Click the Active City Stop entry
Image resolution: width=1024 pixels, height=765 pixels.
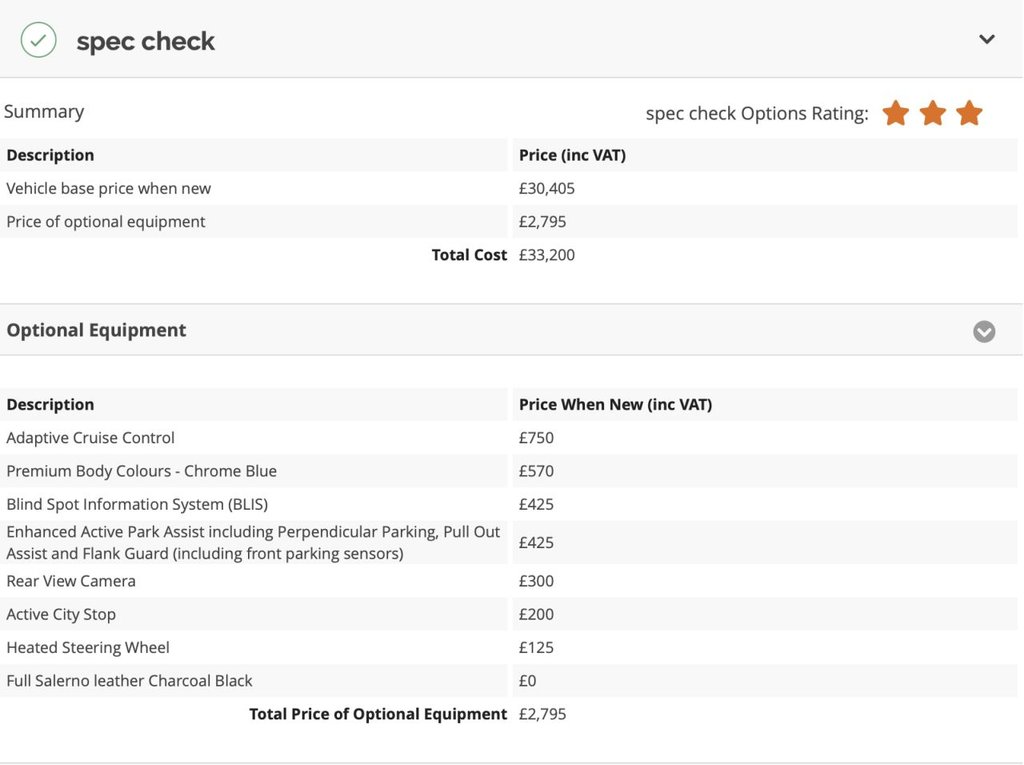pyautogui.click(x=61, y=614)
